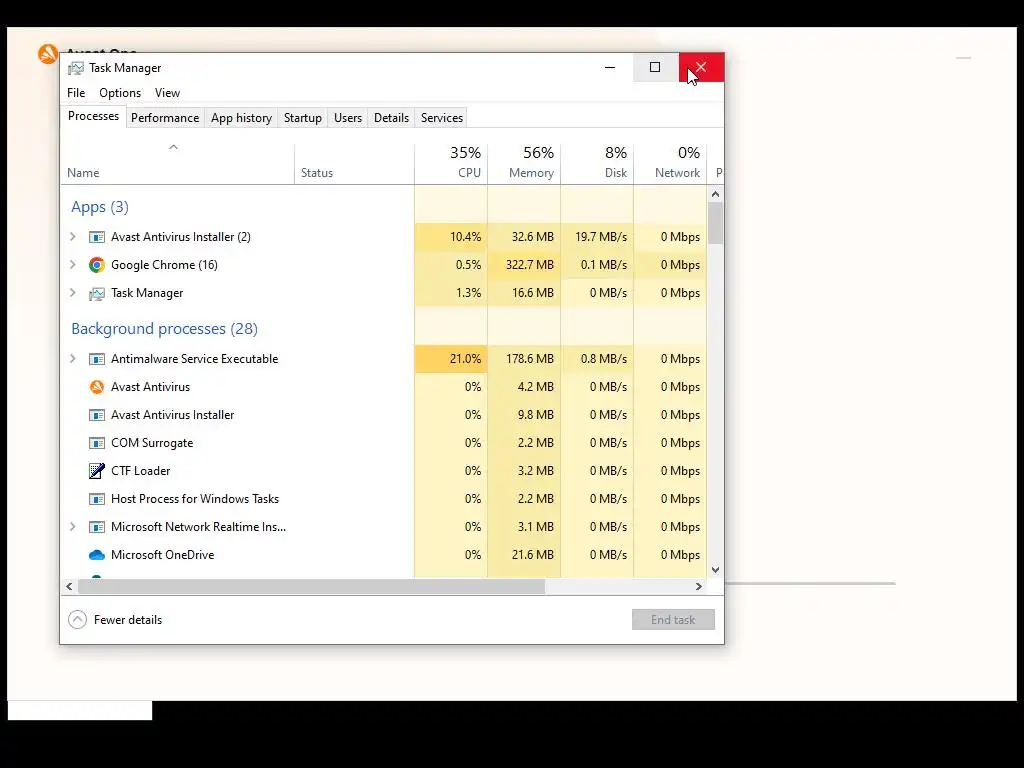
Task: Click the orange Avast Antivirus process icon
Action: (97, 387)
